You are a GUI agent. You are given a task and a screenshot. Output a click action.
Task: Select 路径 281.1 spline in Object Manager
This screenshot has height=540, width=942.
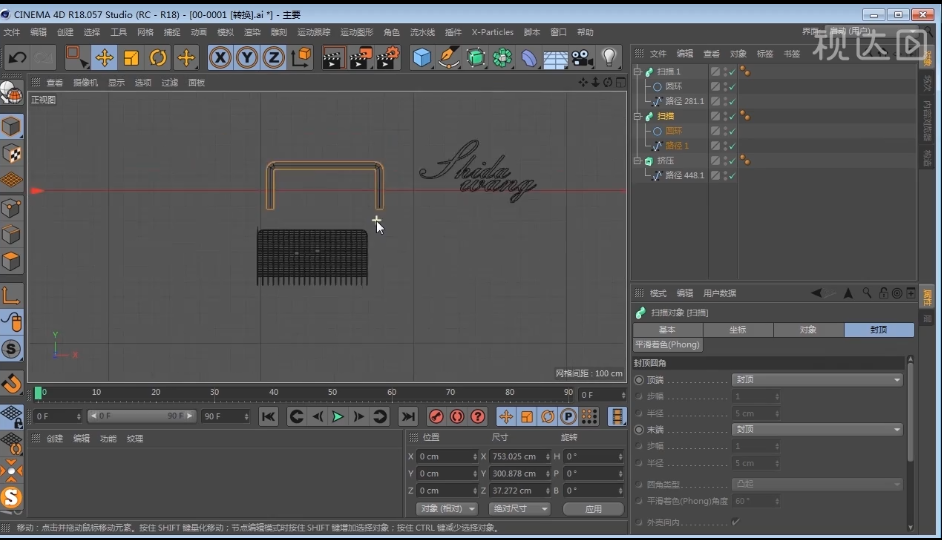[684, 101]
